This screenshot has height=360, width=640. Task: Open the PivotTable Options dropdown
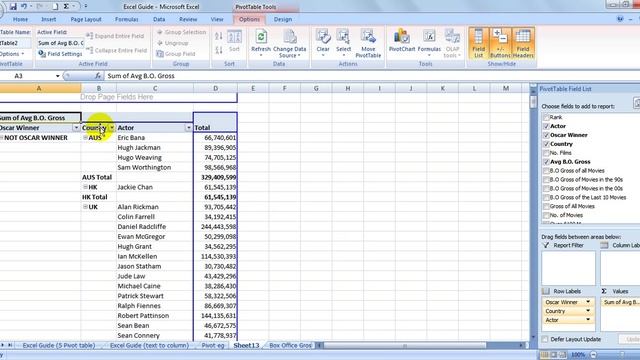[12, 53]
